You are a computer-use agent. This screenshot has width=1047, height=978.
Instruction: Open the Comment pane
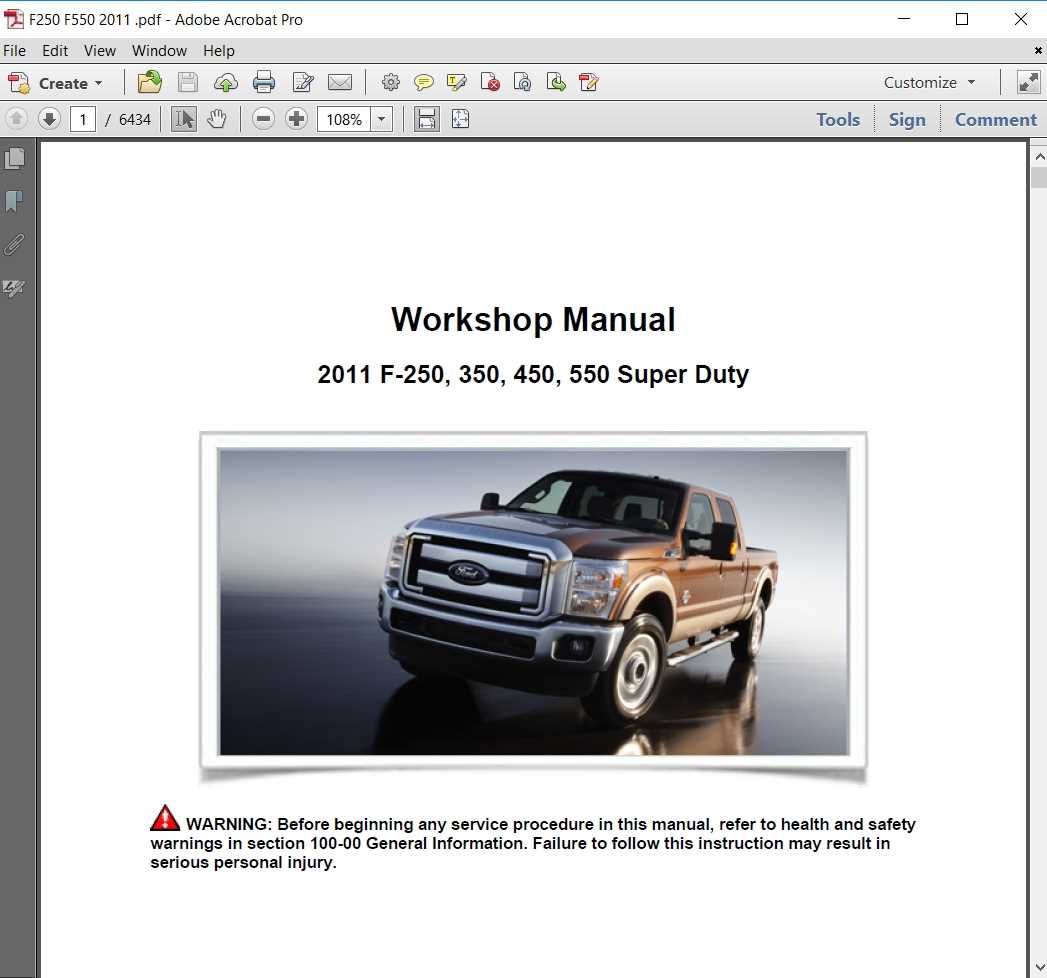pos(996,119)
